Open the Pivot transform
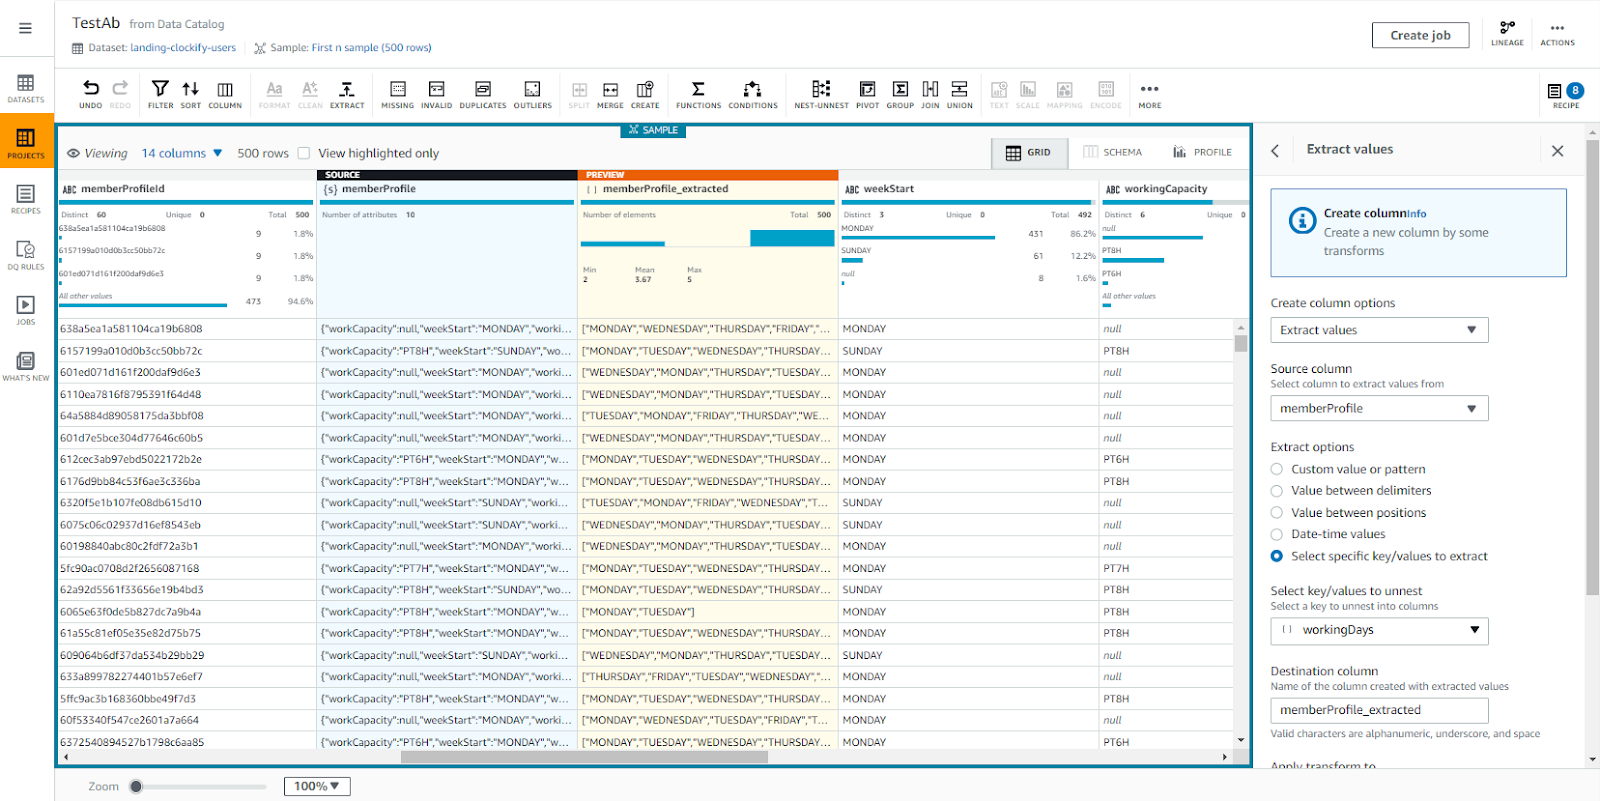Image resolution: width=1600 pixels, height=801 pixels. tap(867, 92)
